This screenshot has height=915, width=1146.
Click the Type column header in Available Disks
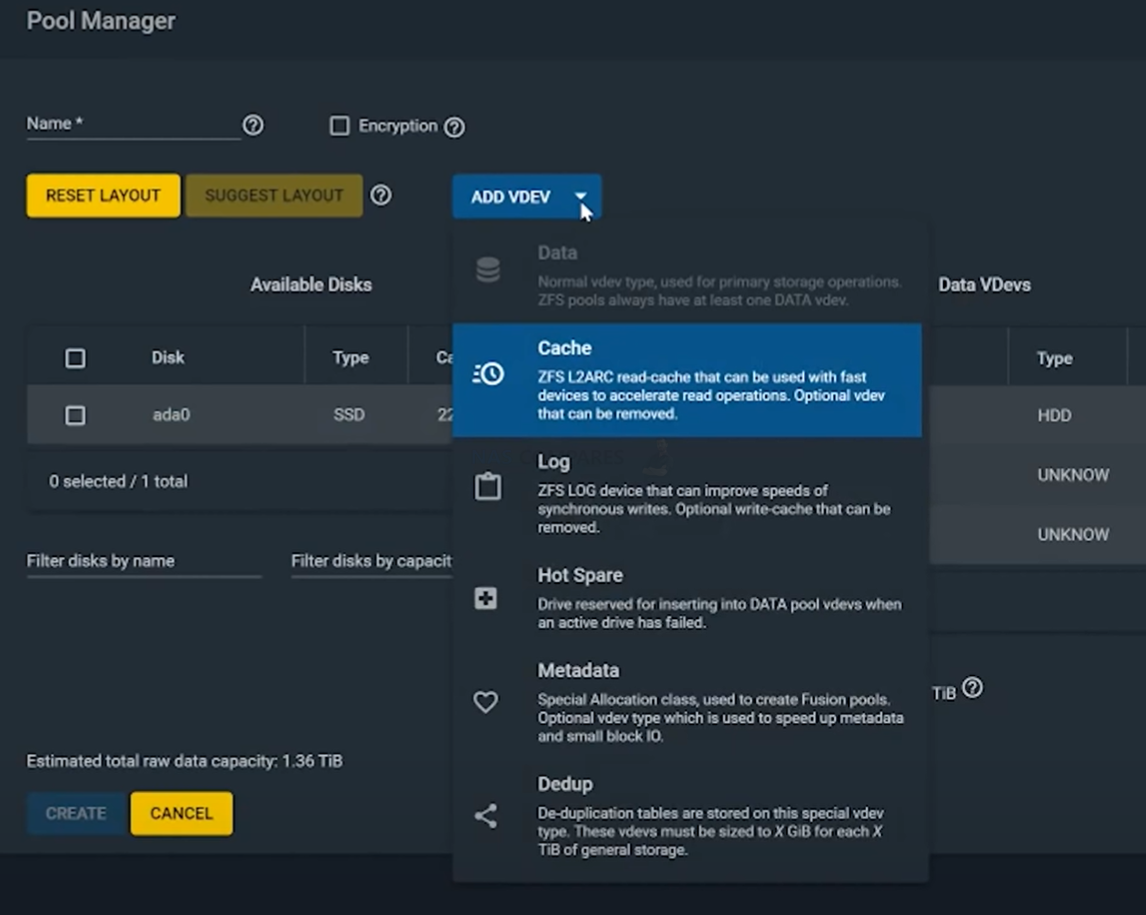pos(351,357)
